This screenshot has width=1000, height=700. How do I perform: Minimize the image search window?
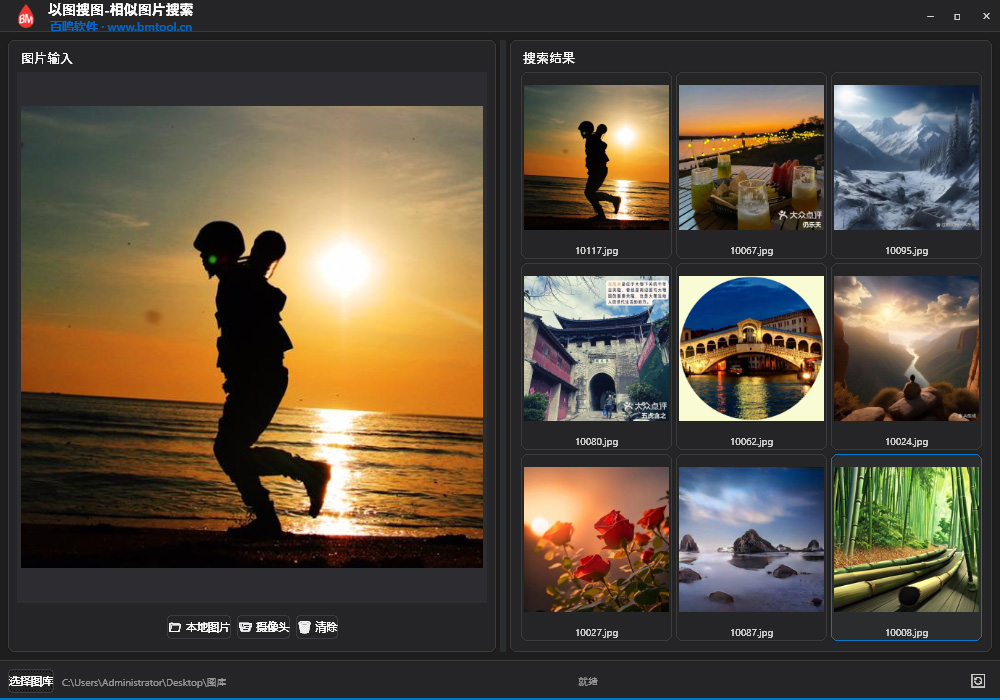click(x=930, y=16)
